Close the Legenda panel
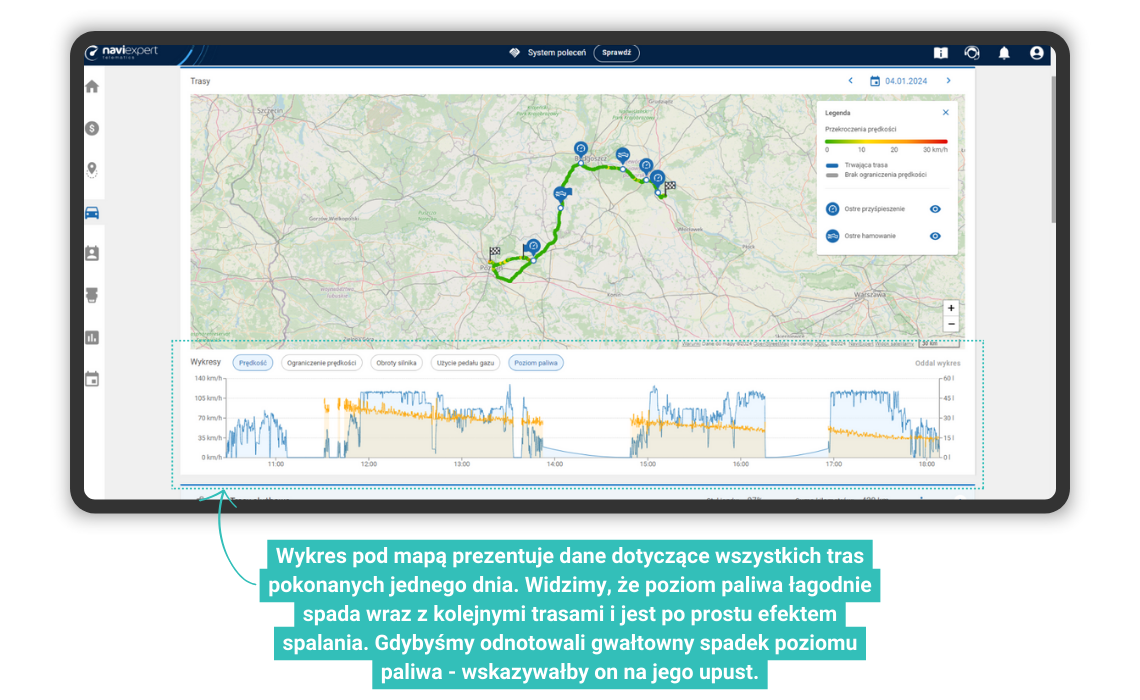Viewport: 1140px width, 700px height. point(945,113)
